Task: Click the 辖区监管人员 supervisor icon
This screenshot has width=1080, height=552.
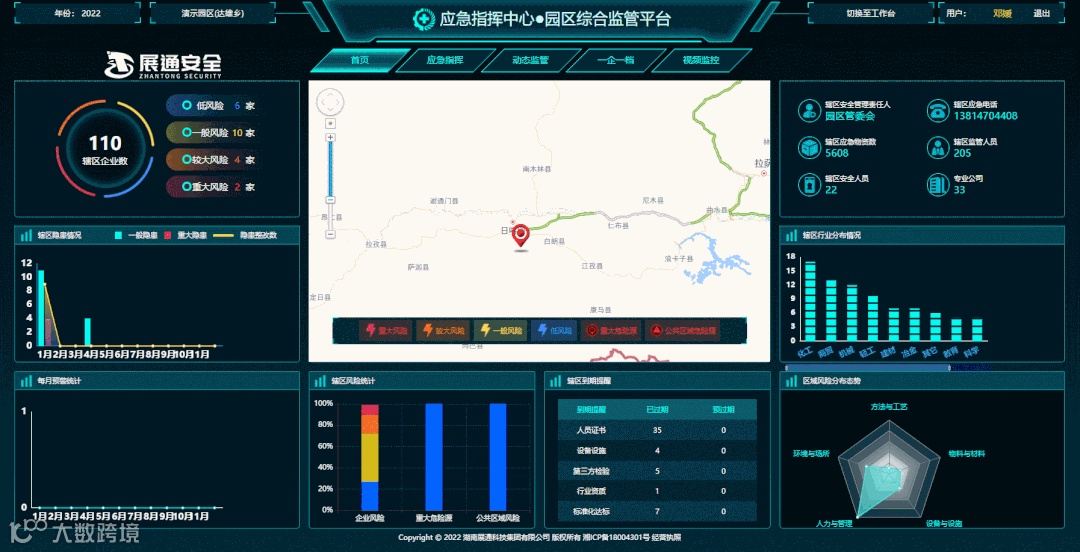Action: click(x=937, y=147)
